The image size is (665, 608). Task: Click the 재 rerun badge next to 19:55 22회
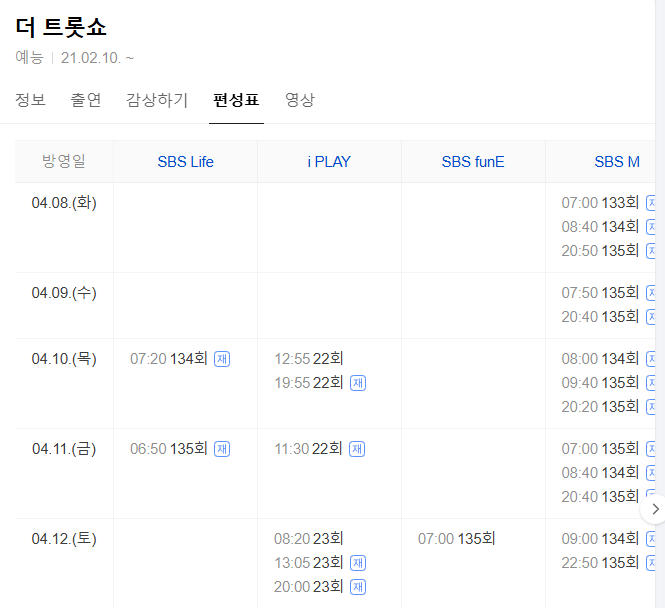click(358, 383)
